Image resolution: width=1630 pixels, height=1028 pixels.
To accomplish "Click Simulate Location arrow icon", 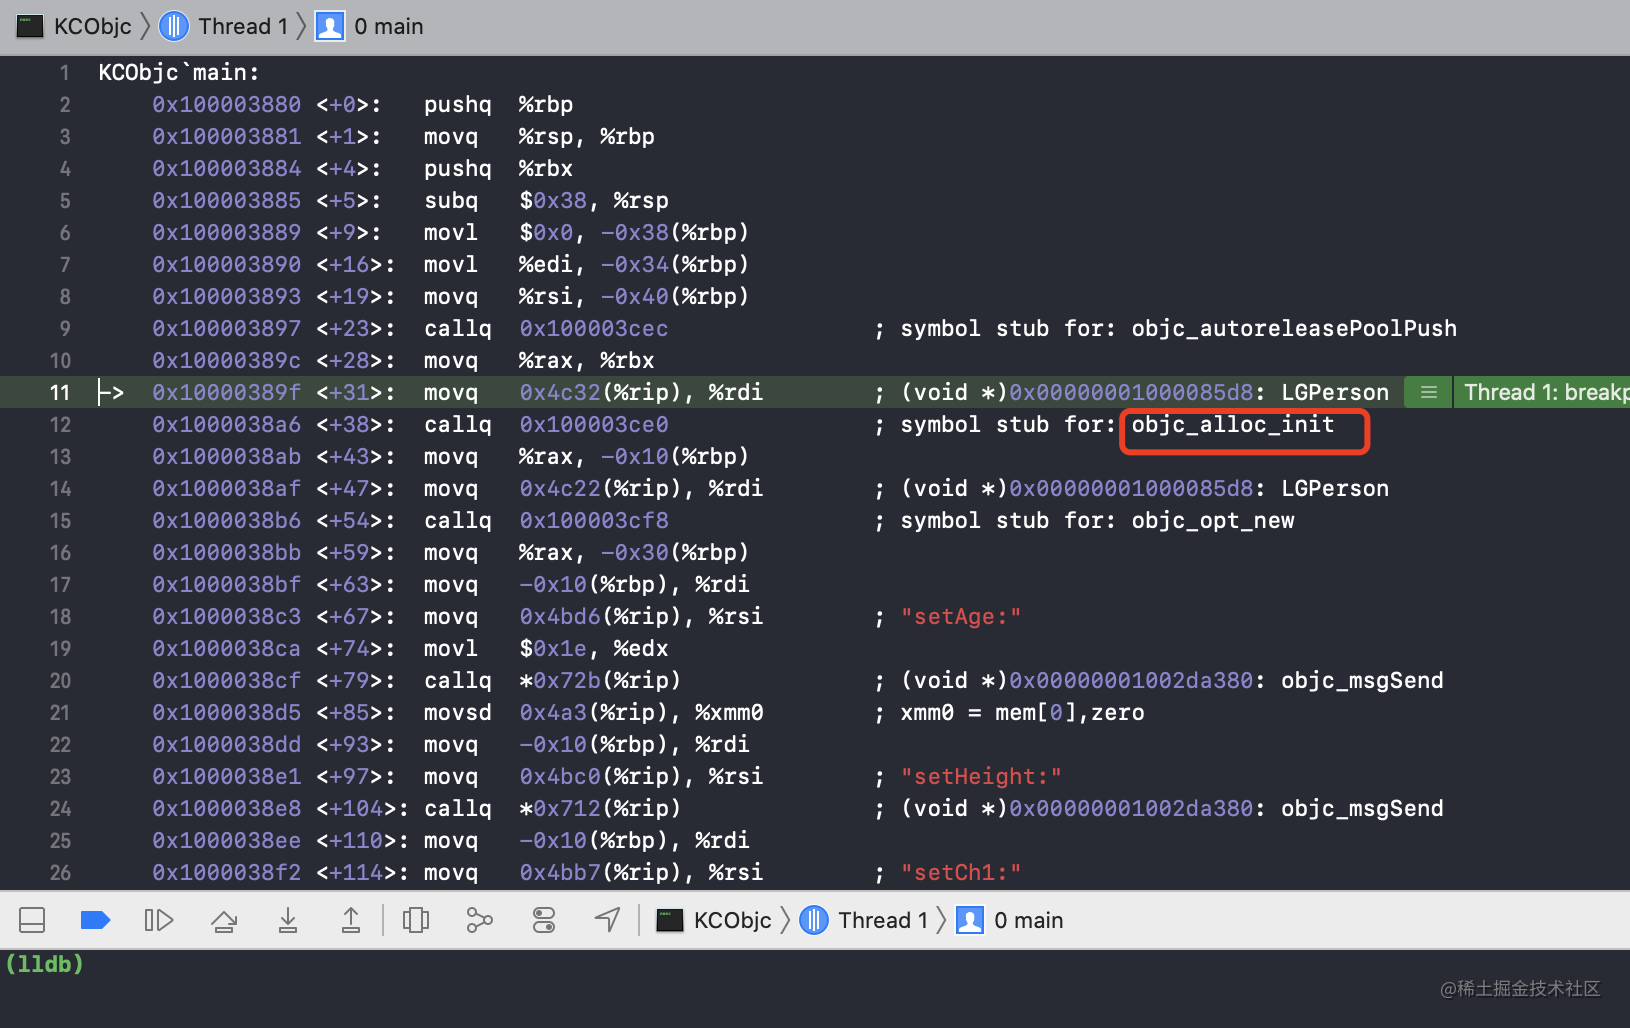I will pyautogui.click(x=608, y=920).
